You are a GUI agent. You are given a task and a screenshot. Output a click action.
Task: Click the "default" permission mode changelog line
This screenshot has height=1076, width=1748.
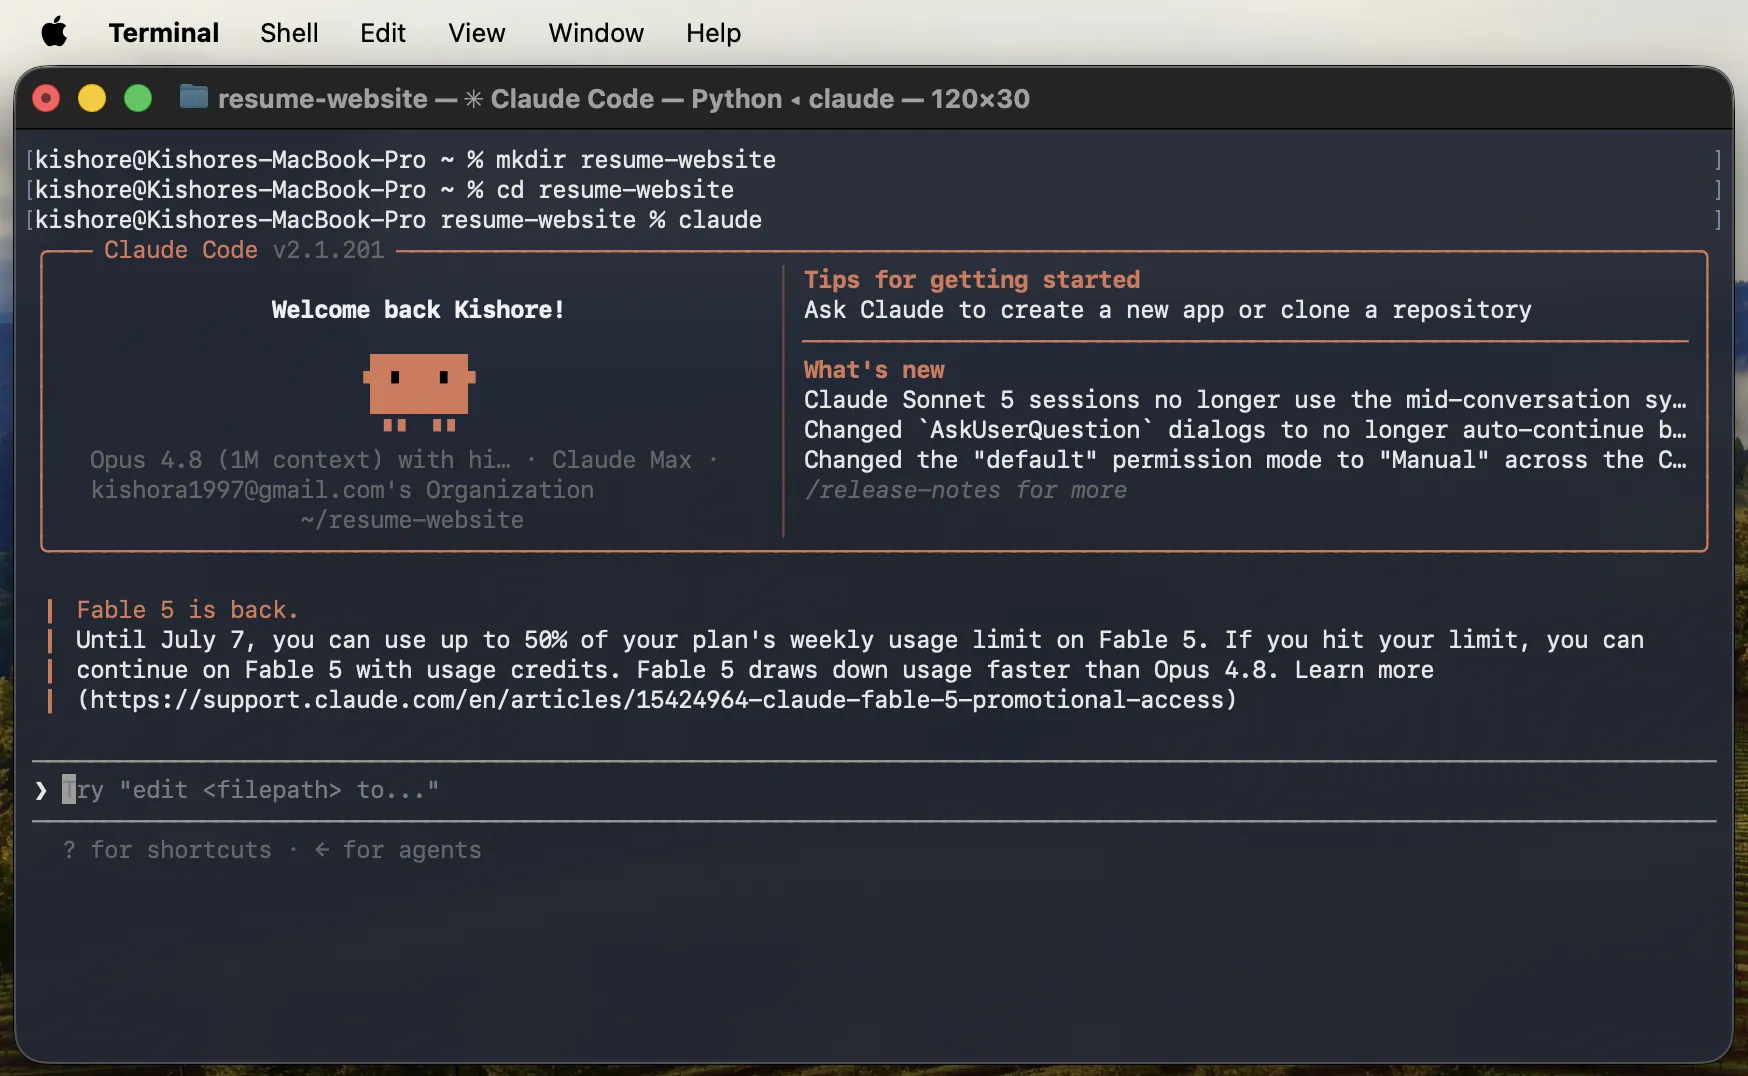[x=1245, y=460]
